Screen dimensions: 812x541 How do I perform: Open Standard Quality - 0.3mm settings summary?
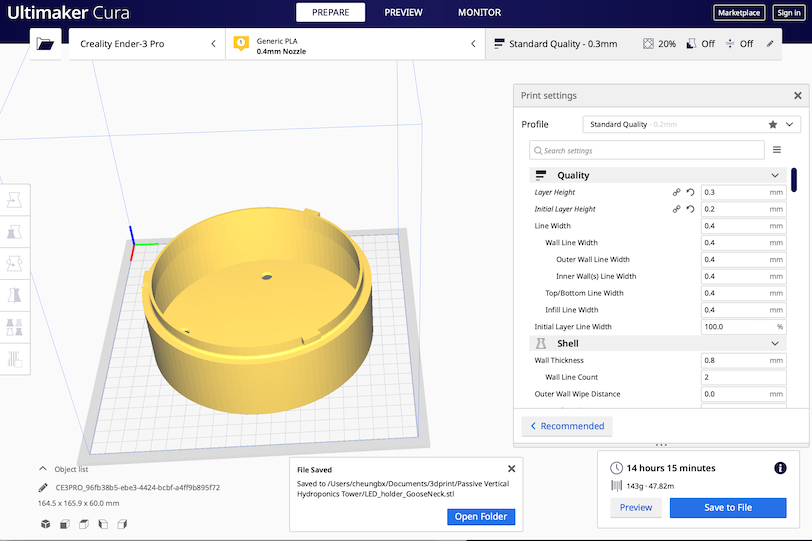pyautogui.click(x=633, y=44)
